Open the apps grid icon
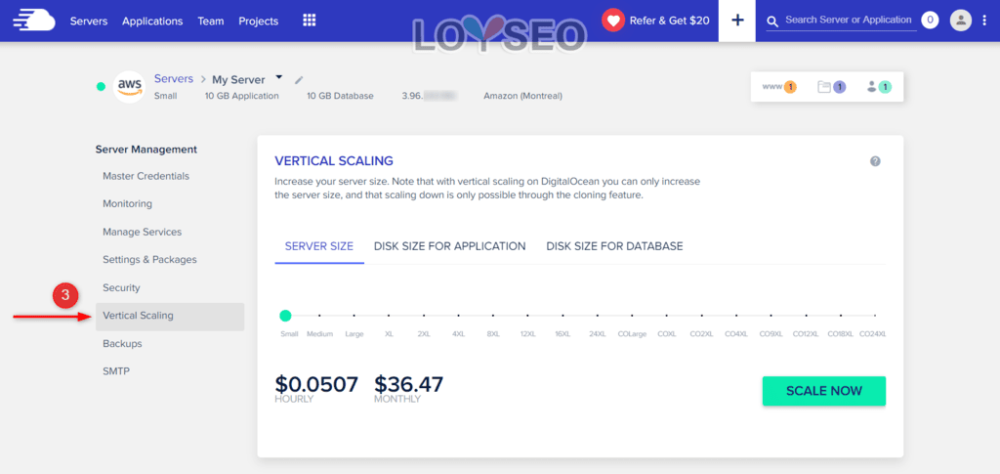The image size is (1000, 474). pyautogui.click(x=309, y=20)
